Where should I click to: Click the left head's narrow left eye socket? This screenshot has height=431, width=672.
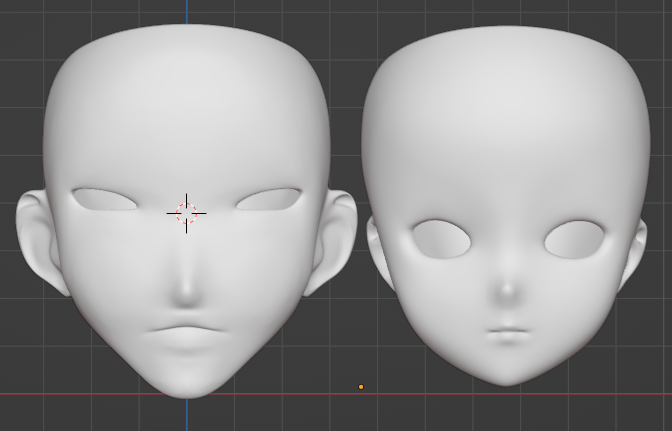[107, 200]
